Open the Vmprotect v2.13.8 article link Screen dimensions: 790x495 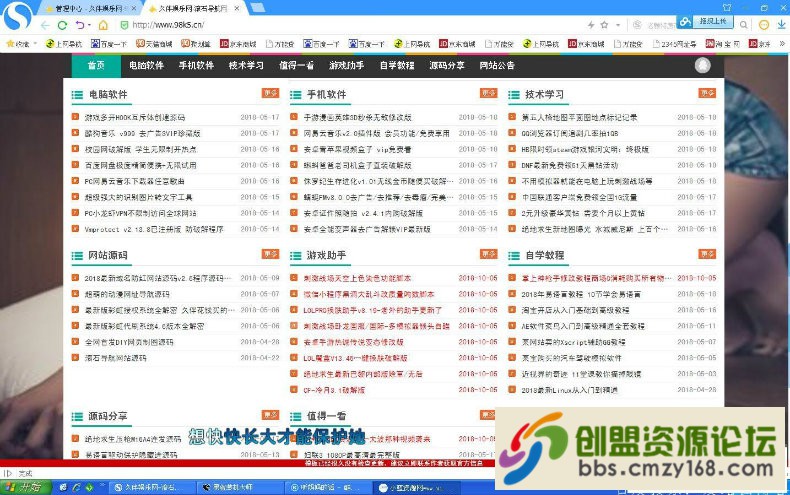[154, 229]
